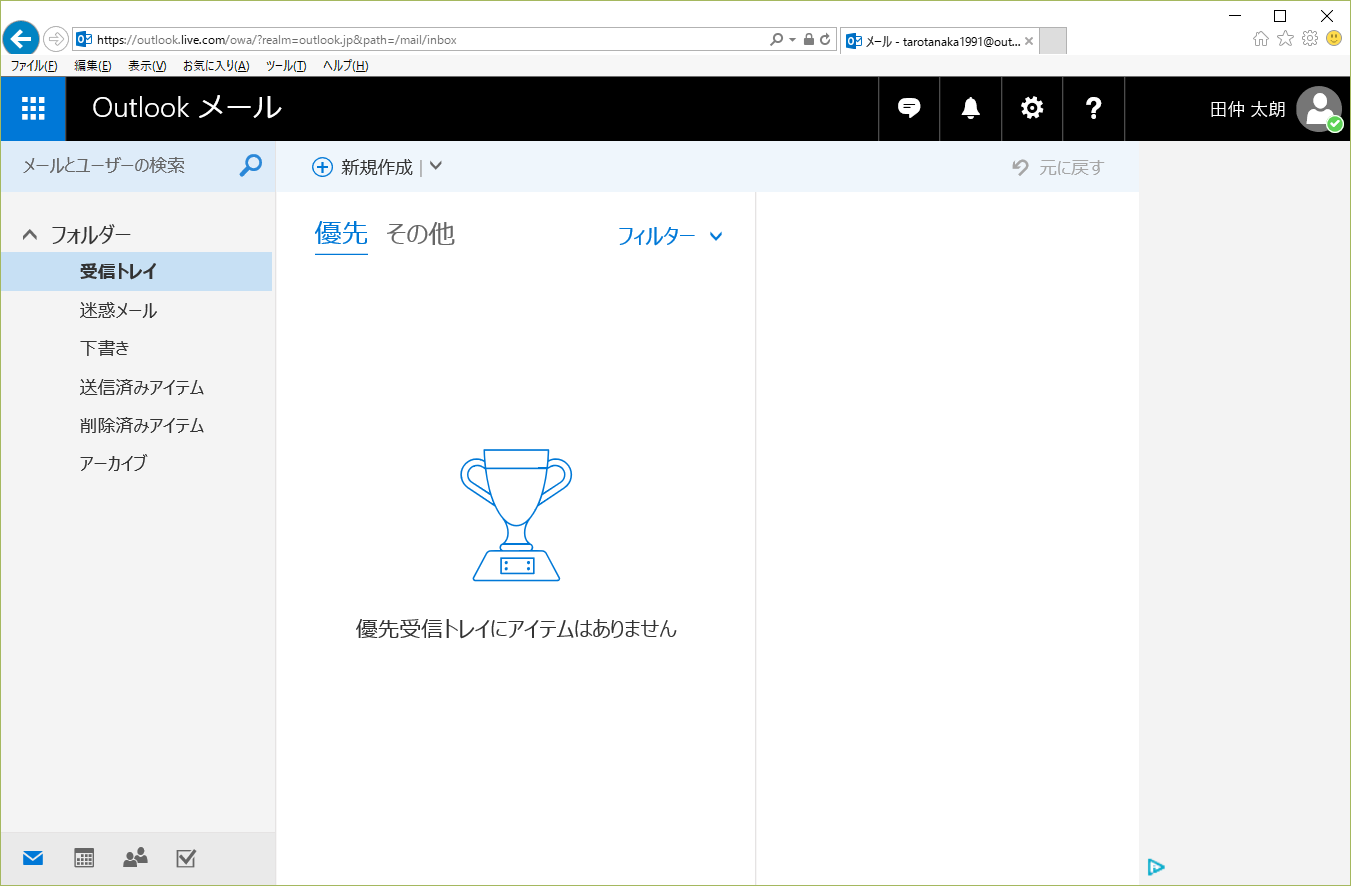Switch to the その他 inbox tab
Image resolution: width=1351 pixels, height=886 pixels.
420,234
